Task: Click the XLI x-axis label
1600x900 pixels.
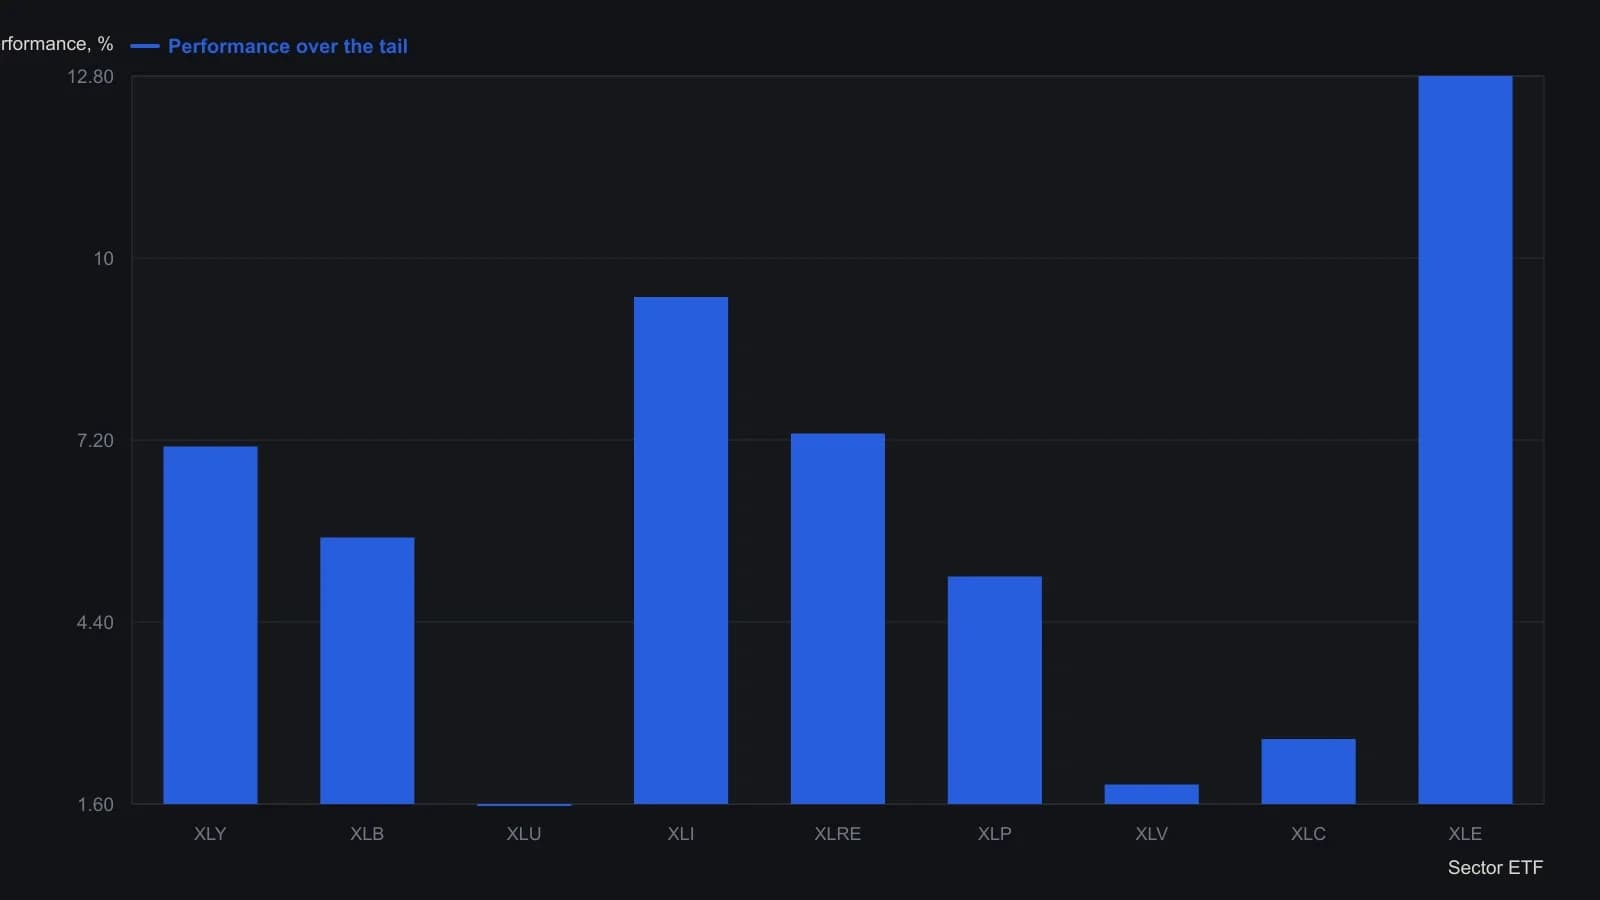Action: (681, 834)
